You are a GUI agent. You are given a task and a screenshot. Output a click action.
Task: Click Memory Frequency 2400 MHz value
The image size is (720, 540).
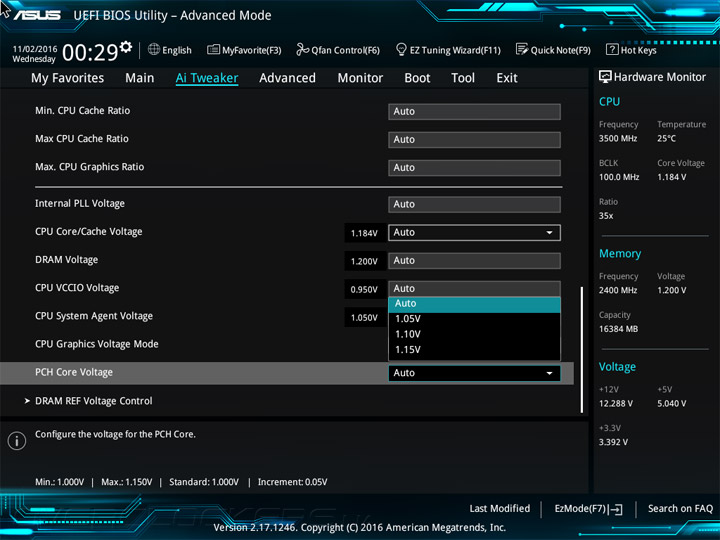[618, 290]
